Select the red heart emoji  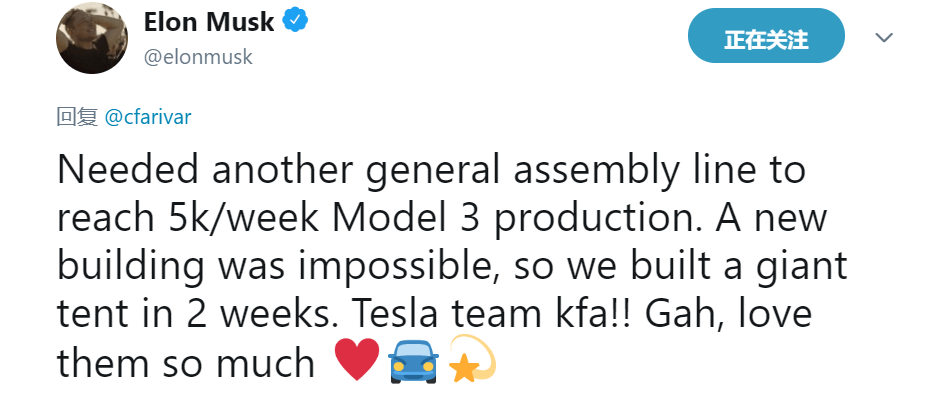[x=357, y=359]
